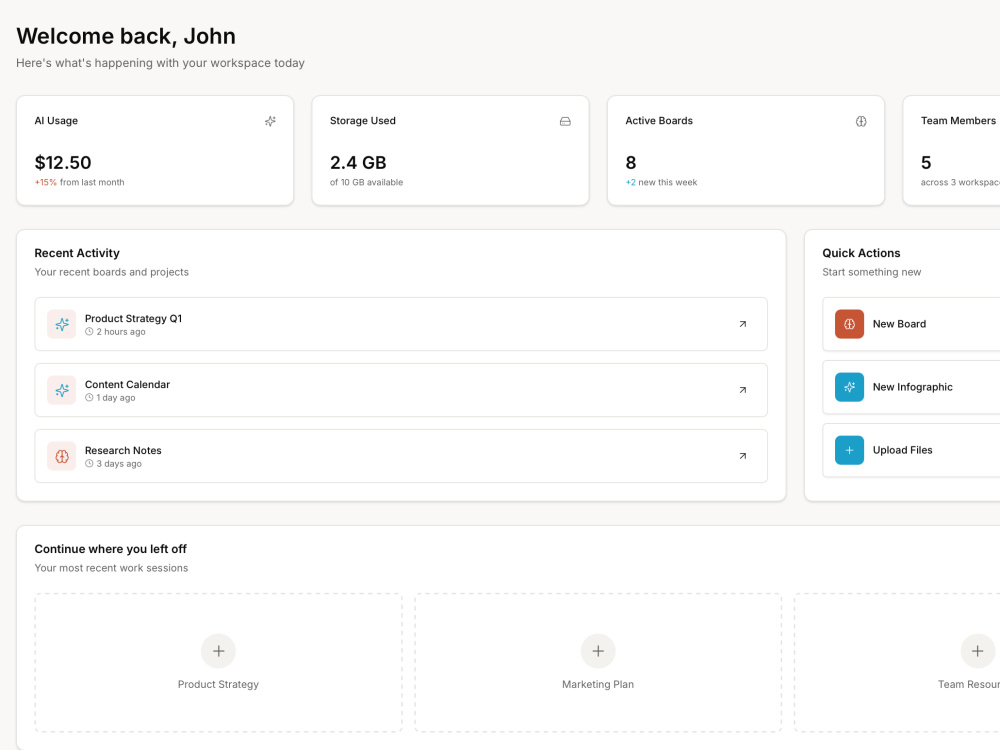Click the blue New Infographic sparkle icon
Screen dimensions: 1000x750
pos(849,387)
